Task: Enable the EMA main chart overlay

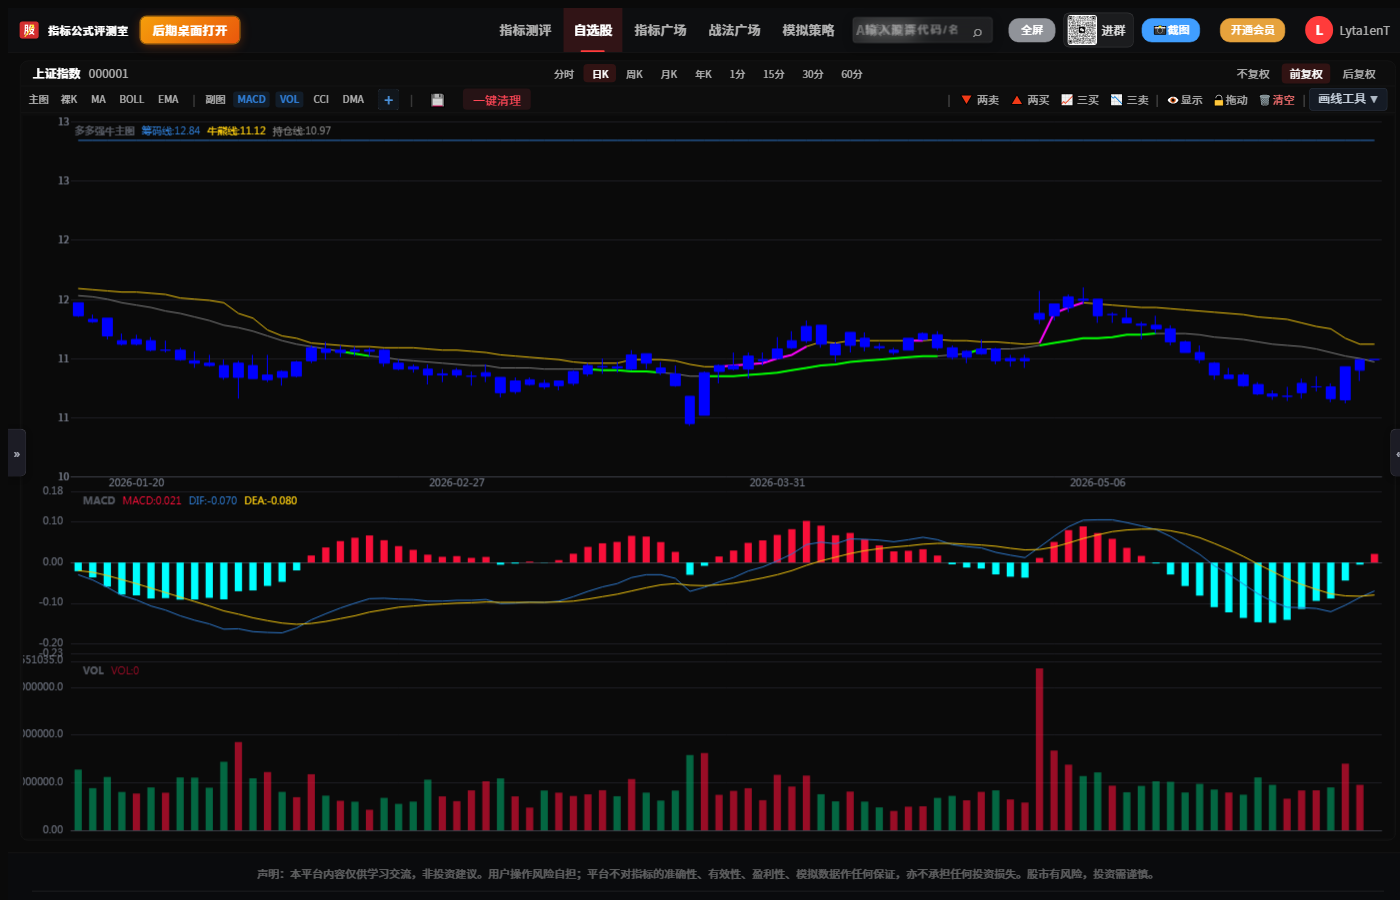Action: point(168,100)
